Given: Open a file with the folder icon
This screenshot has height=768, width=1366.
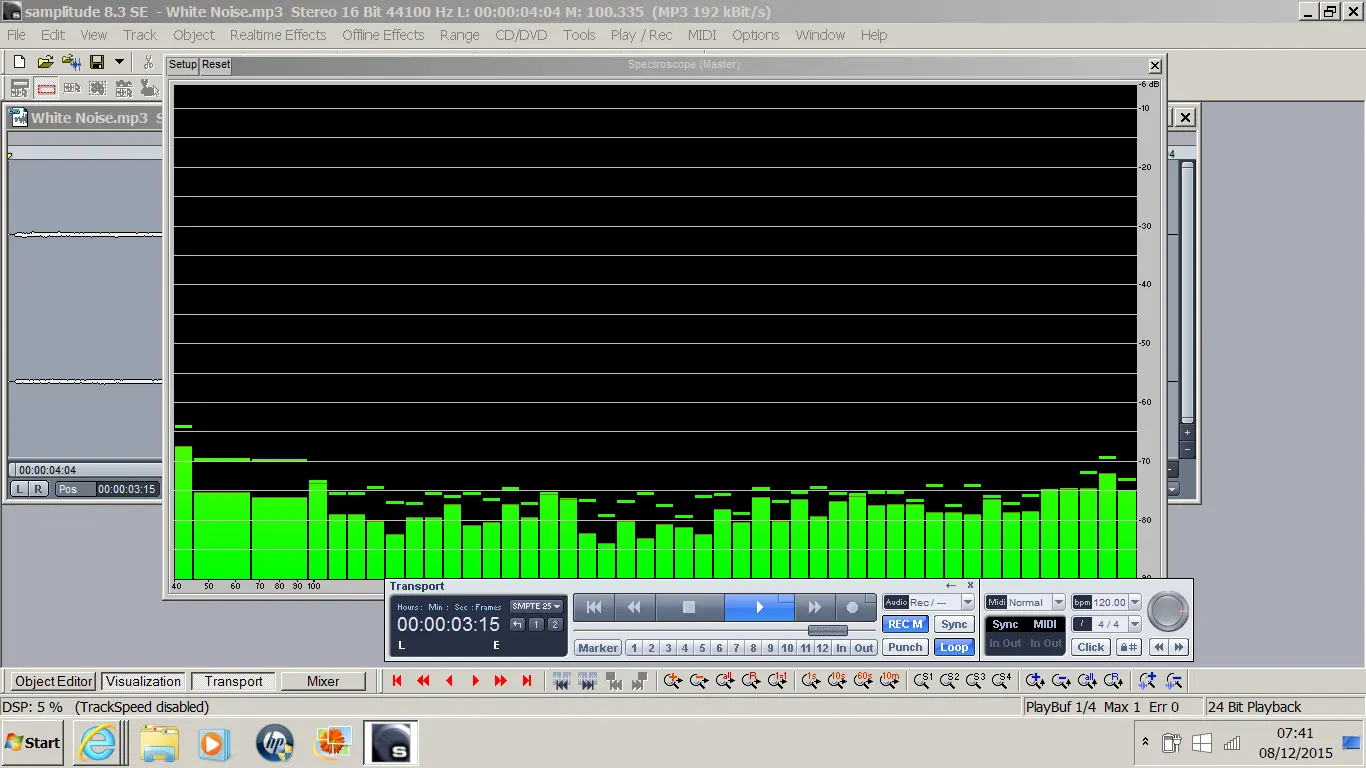Looking at the screenshot, I should pos(45,62).
